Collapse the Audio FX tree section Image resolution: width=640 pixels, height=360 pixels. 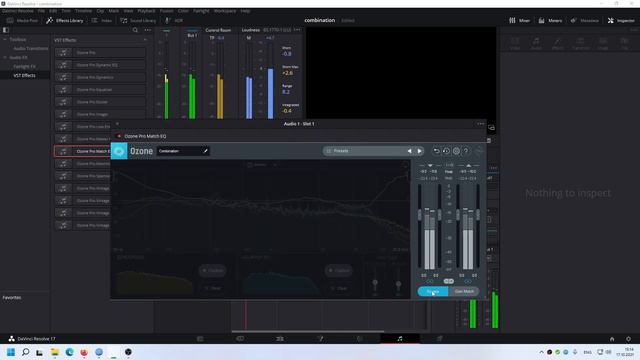[5, 58]
